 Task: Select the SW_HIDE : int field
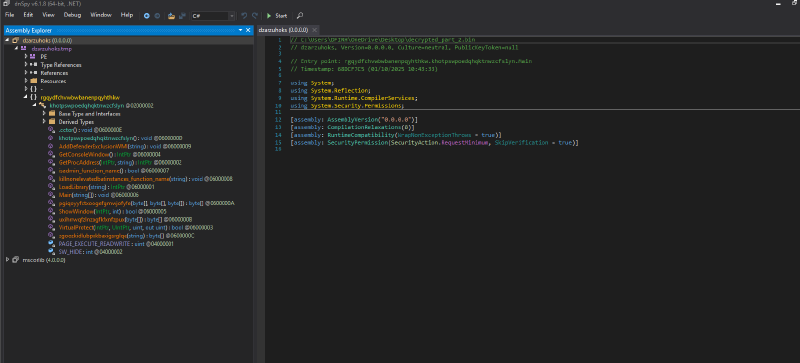coord(90,252)
